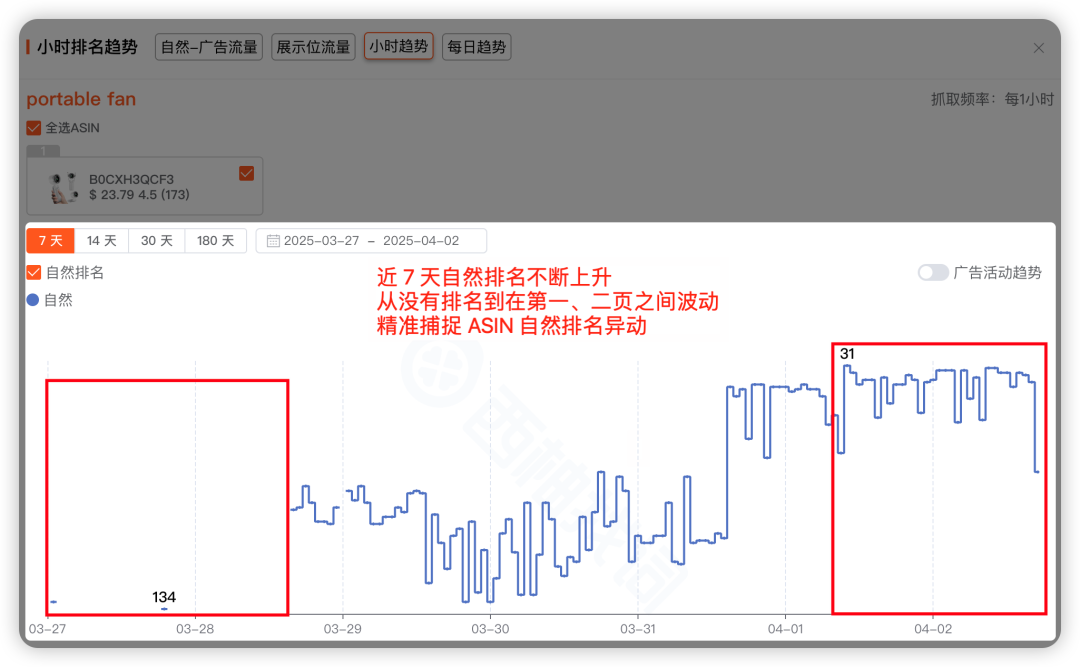The width and height of the screenshot is (1080, 667).
Task: Enable the 广告活动趋势 toggle switch
Action: click(x=933, y=272)
